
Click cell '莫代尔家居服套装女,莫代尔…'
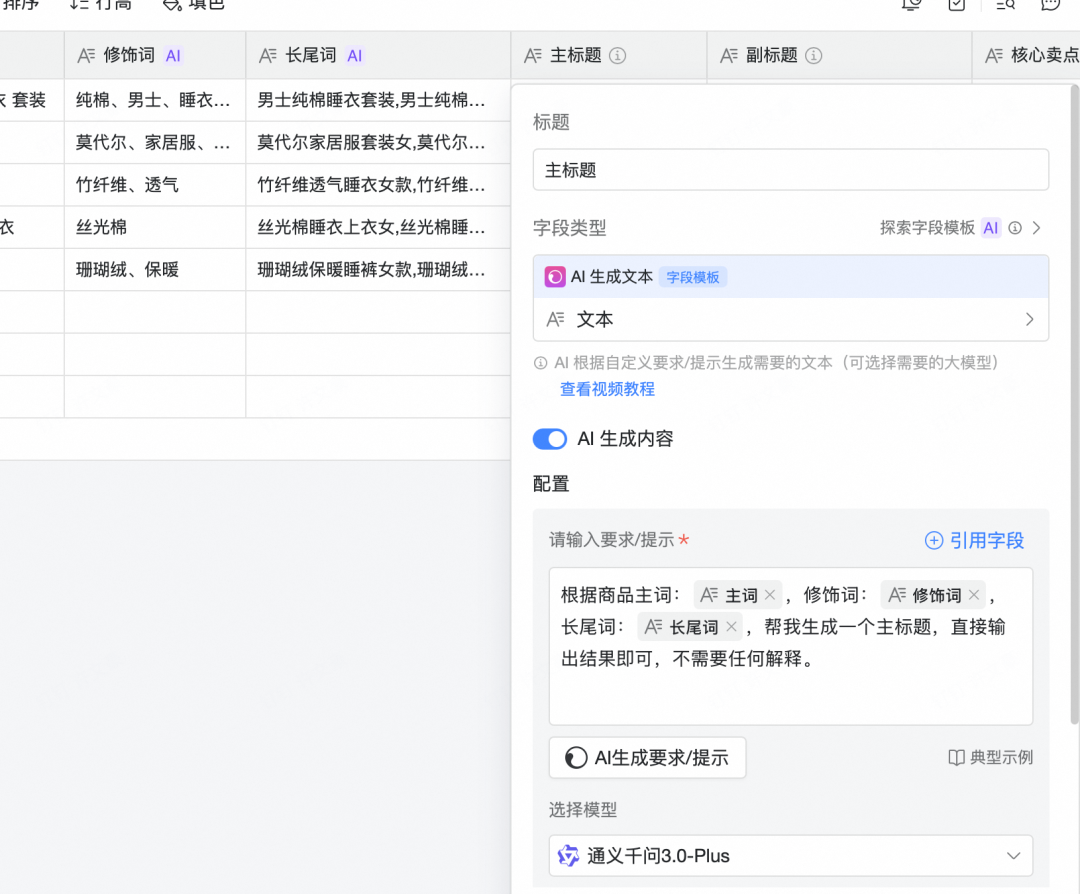pos(378,143)
